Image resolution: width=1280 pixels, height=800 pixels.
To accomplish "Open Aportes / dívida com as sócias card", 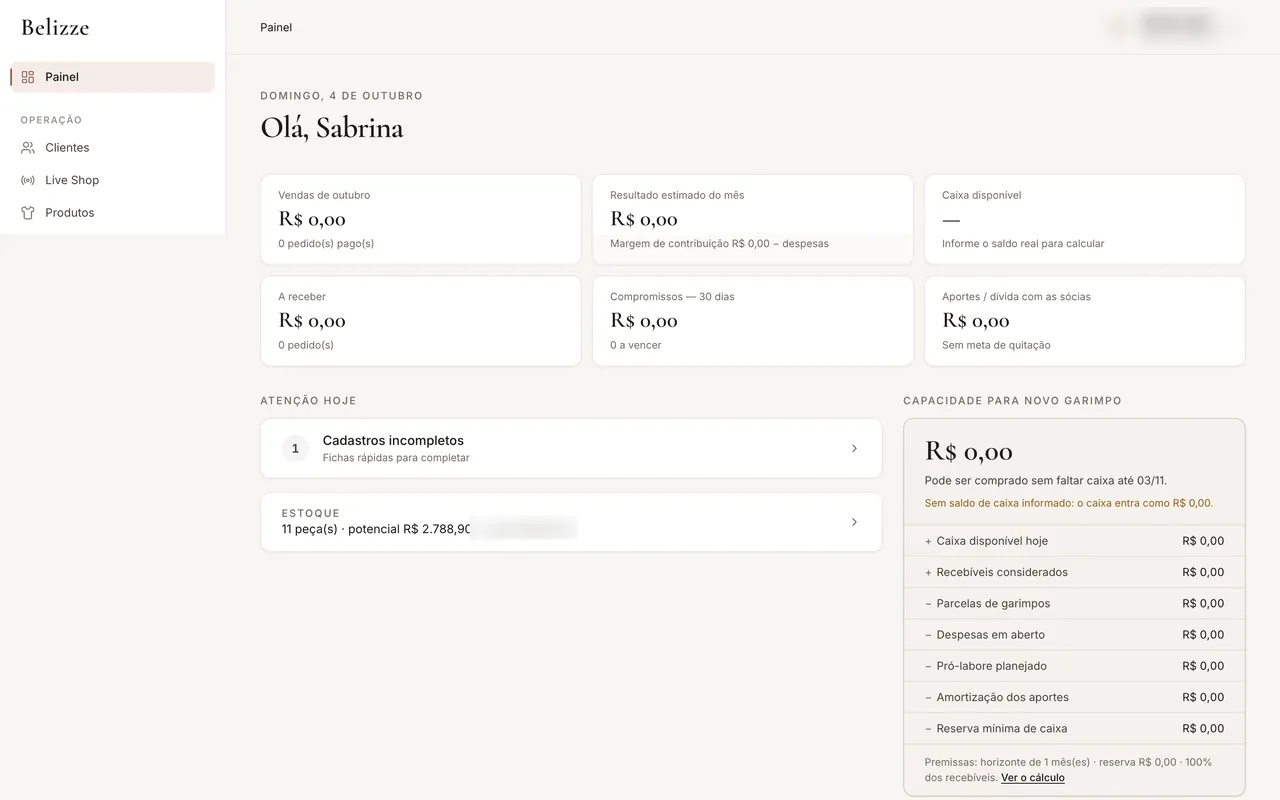I will coord(1085,321).
